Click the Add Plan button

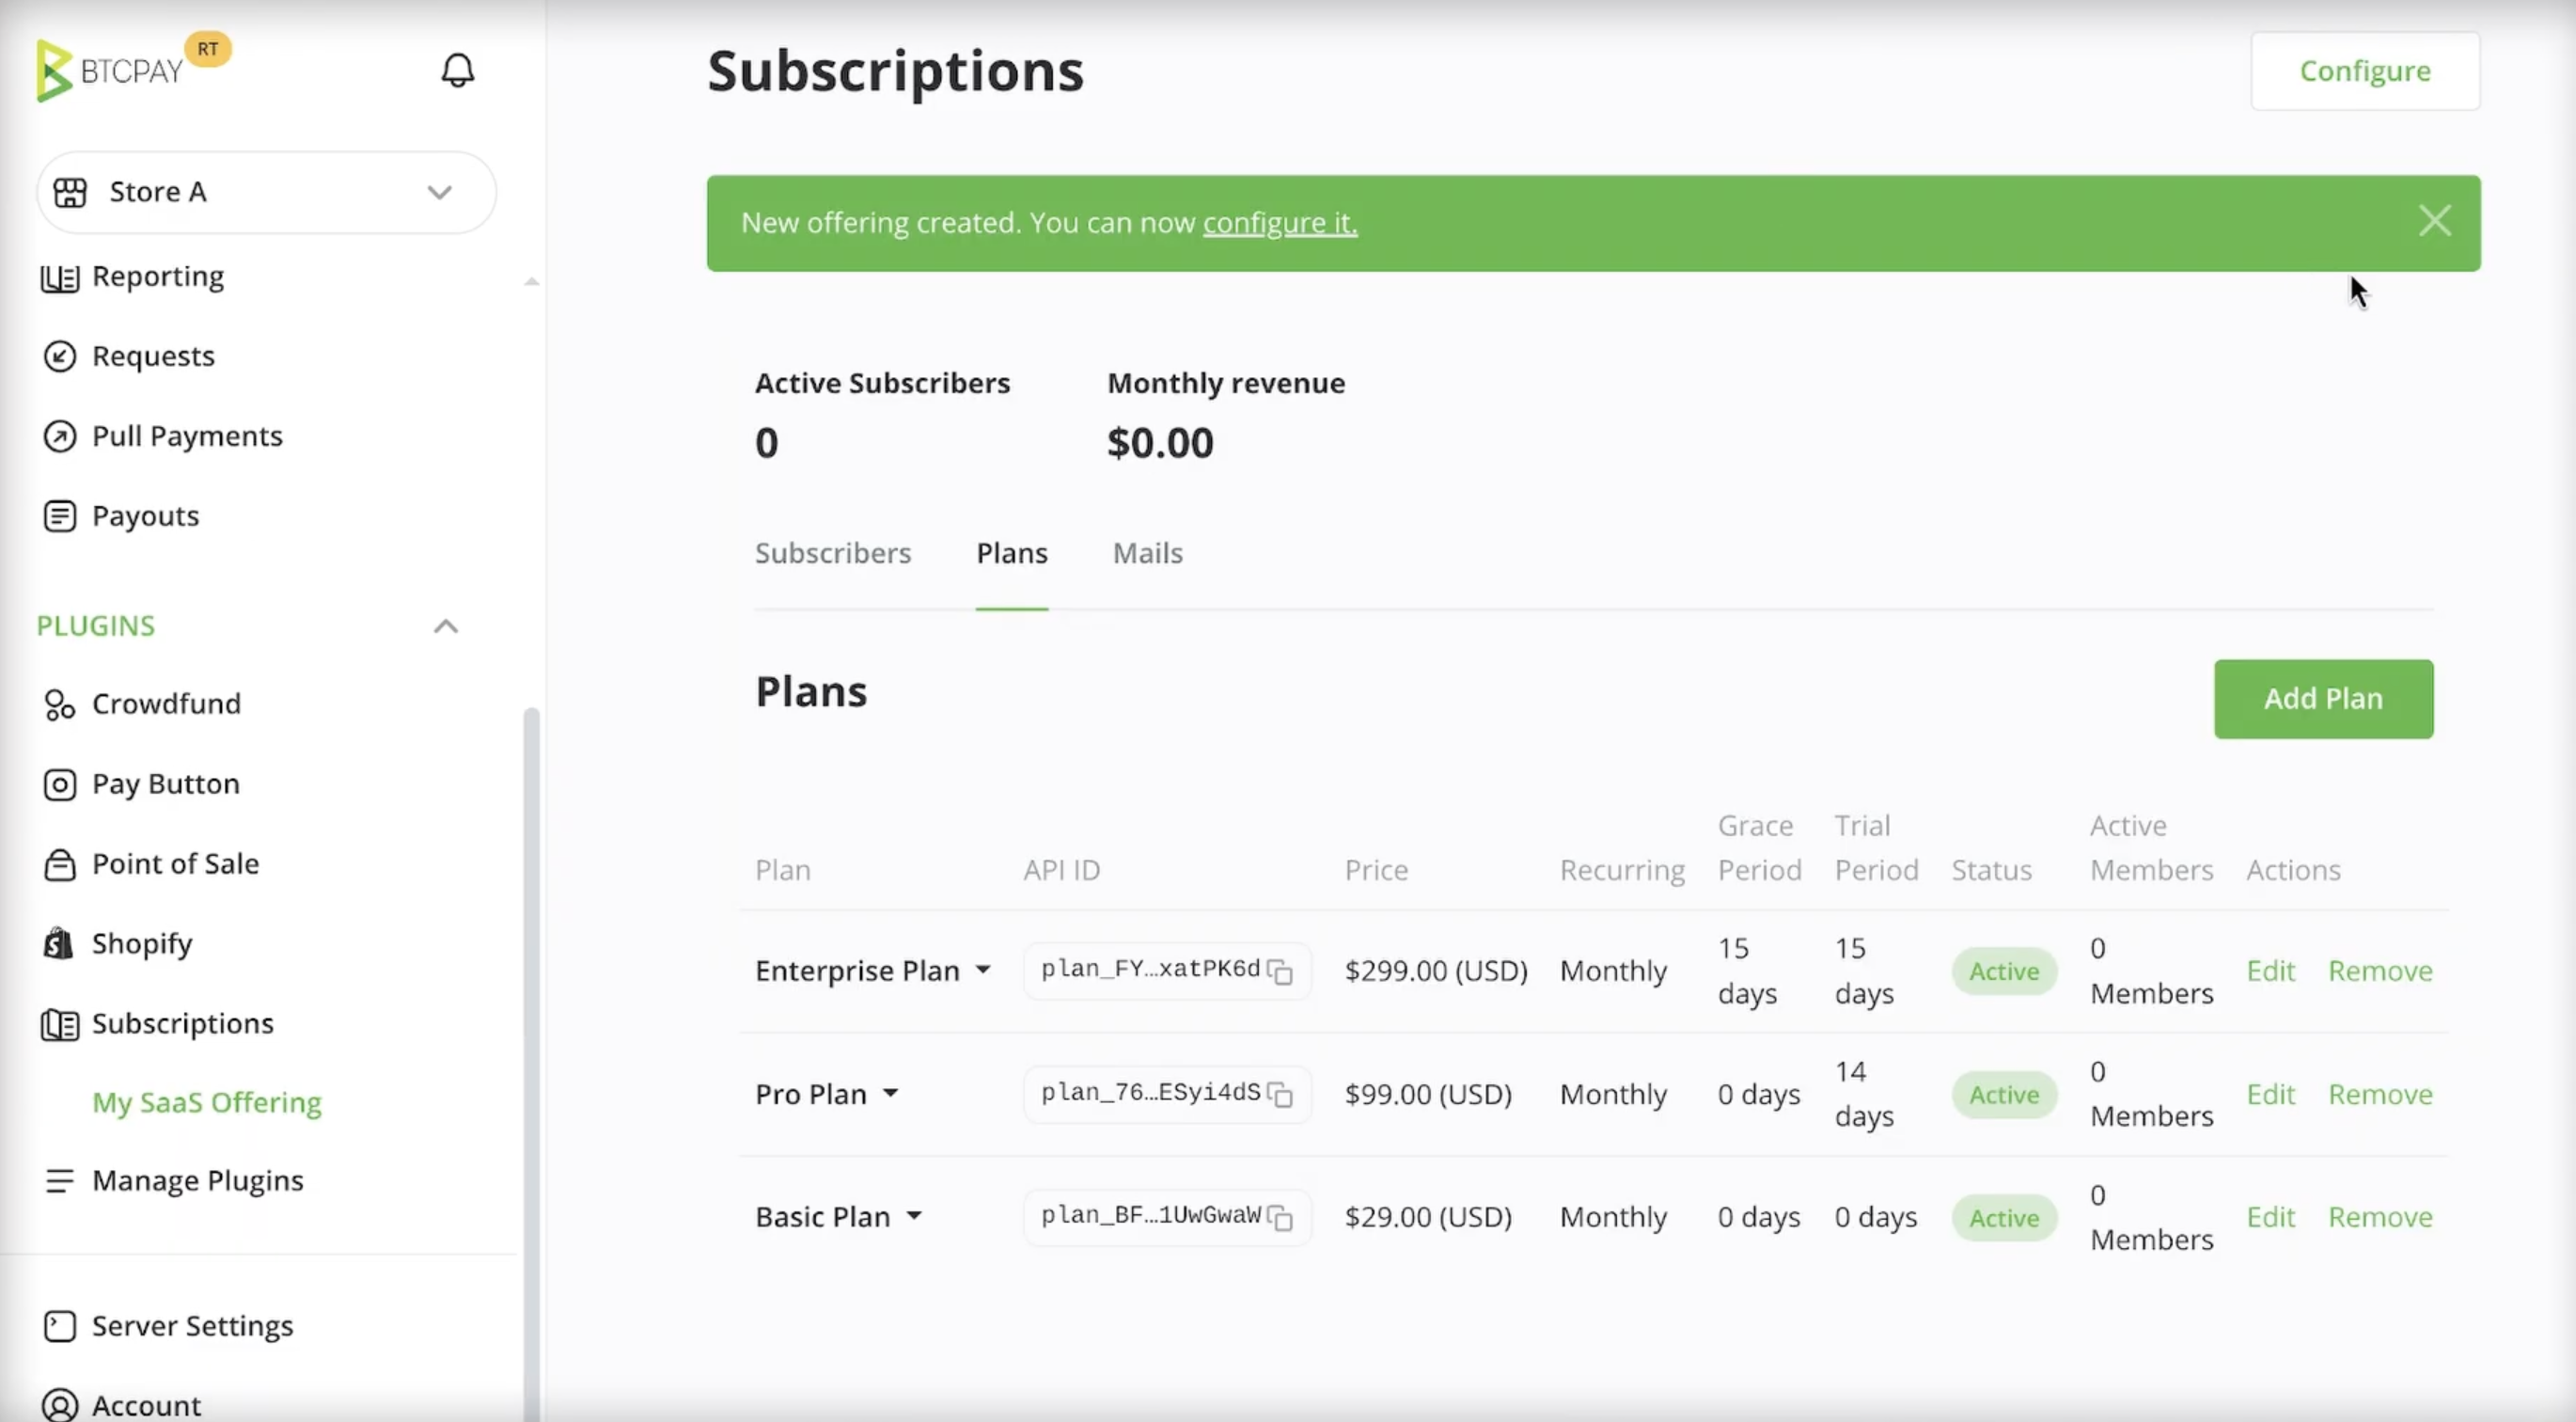[2323, 699]
